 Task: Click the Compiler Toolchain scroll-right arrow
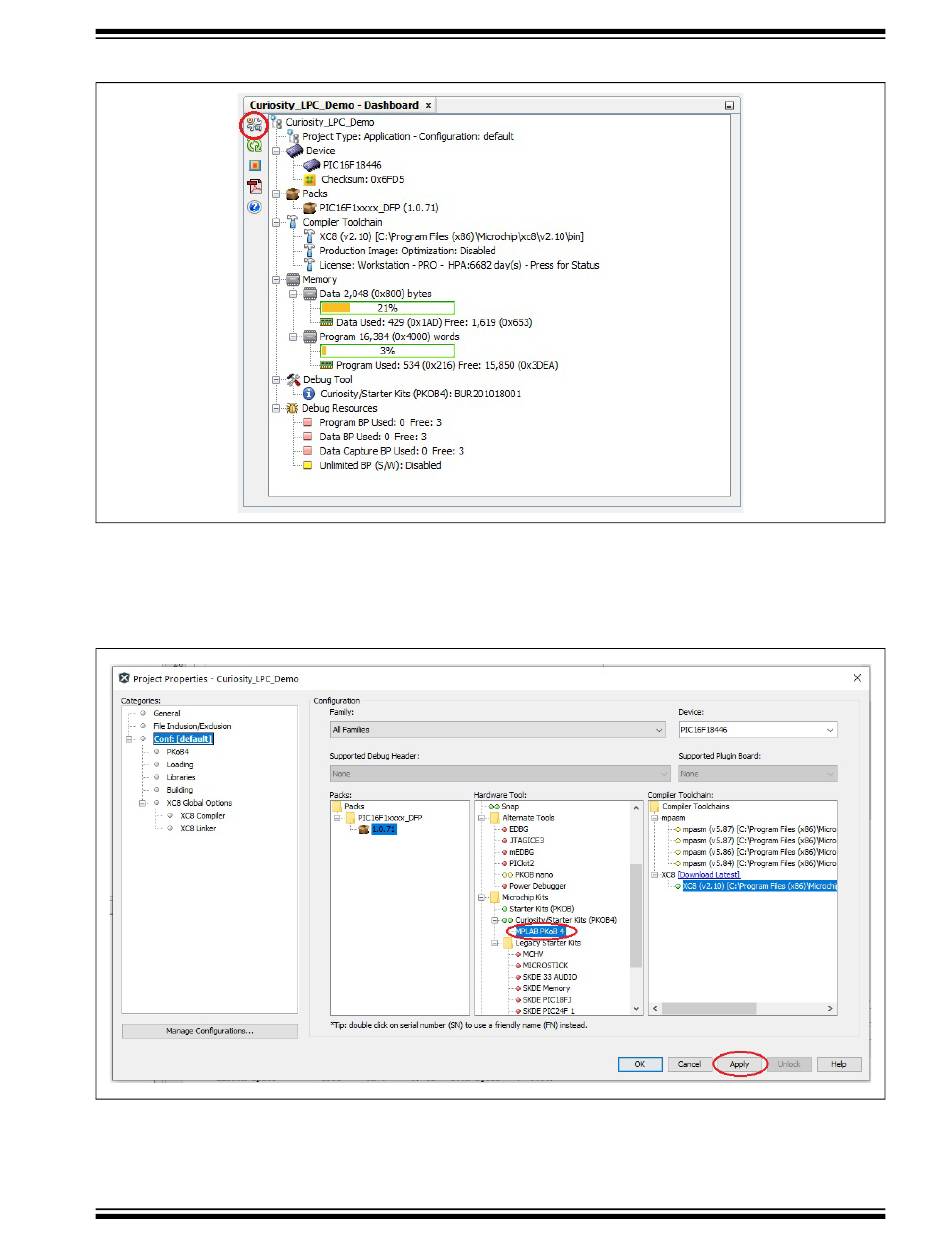click(832, 1009)
